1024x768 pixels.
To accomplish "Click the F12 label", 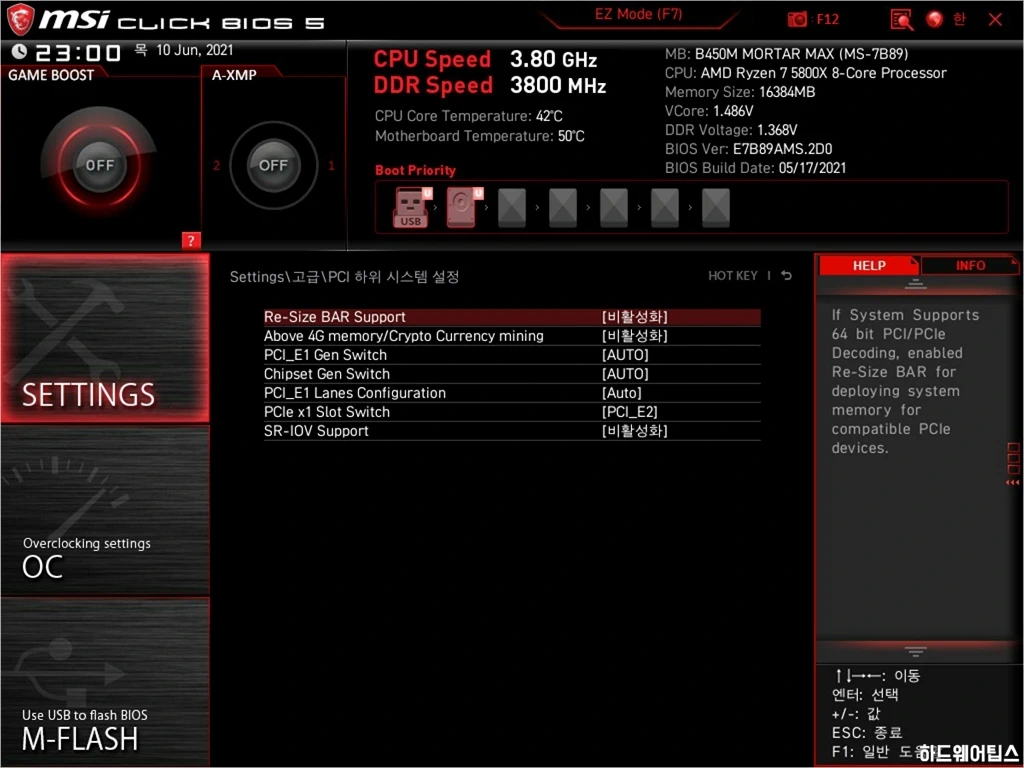I will click(x=827, y=19).
